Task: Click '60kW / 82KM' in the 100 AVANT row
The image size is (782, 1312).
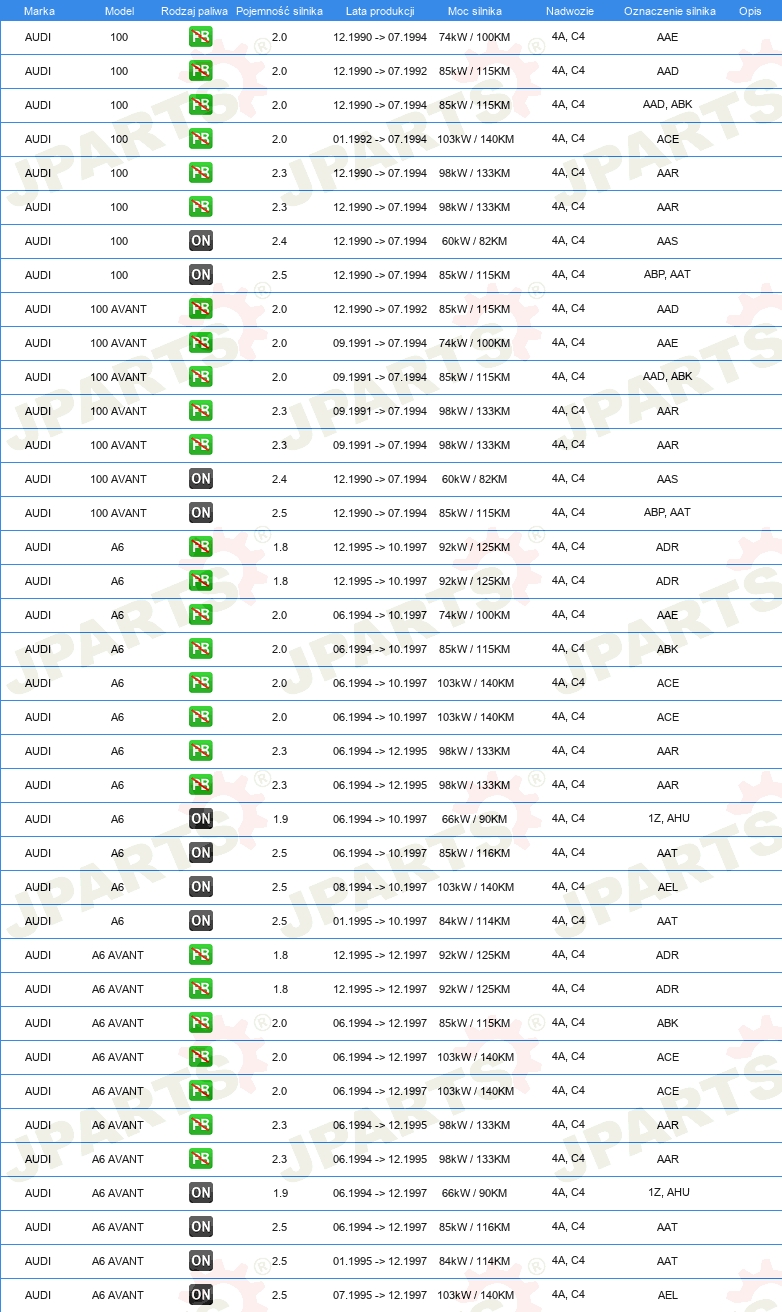Action: pyautogui.click(x=475, y=479)
